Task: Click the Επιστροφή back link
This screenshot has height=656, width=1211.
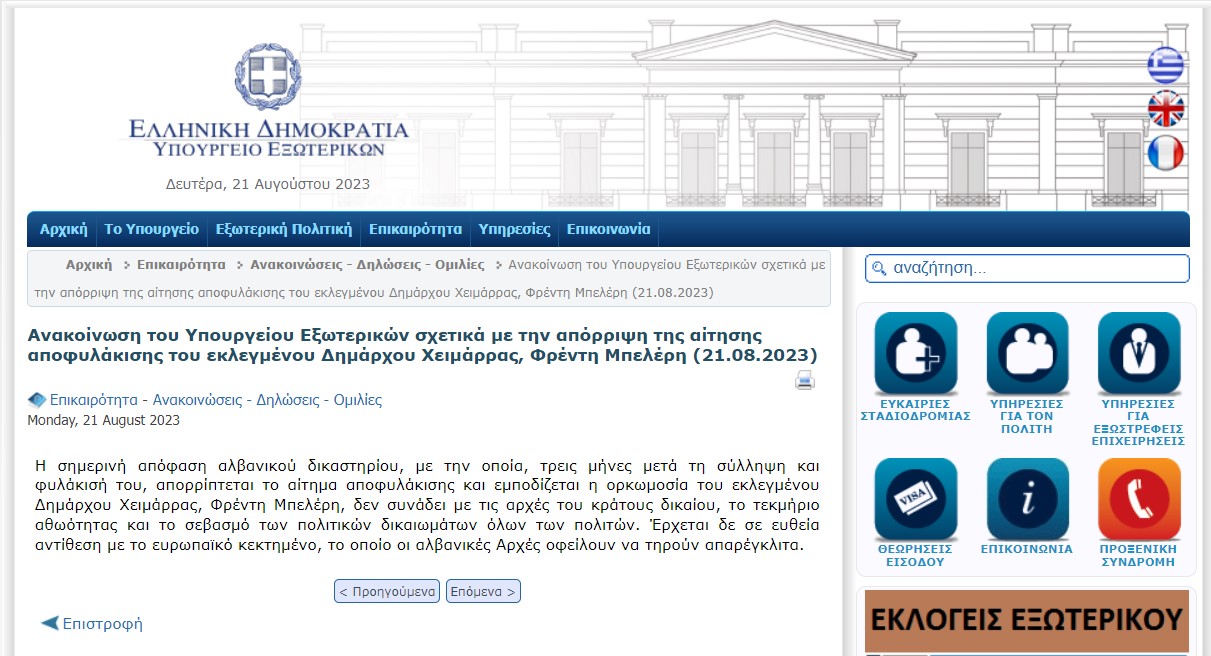Action: point(102,624)
